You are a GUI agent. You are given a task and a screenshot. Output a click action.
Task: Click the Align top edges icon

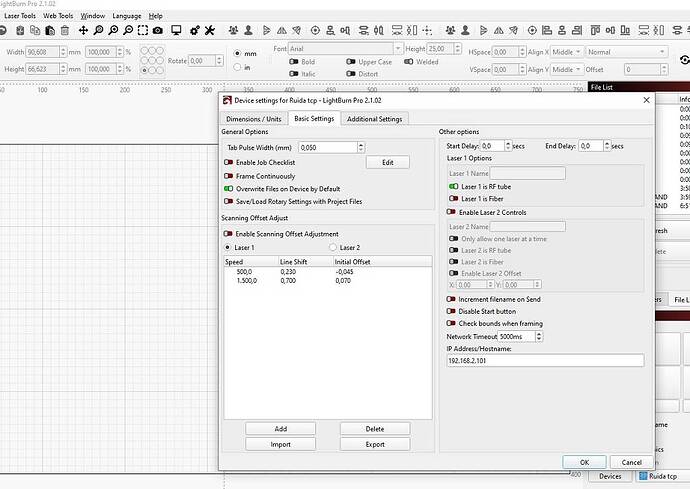point(595,30)
